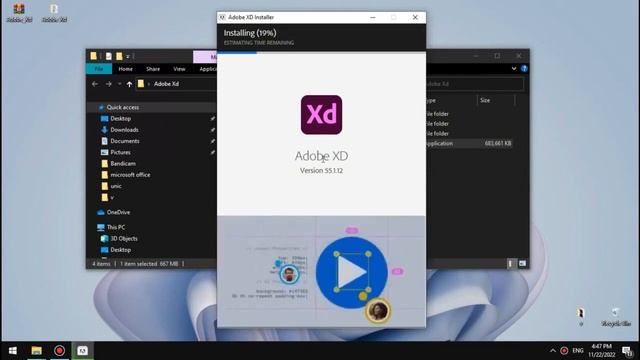Open Home tab in File Explorer
640x360 pixels.
pyautogui.click(x=125, y=69)
